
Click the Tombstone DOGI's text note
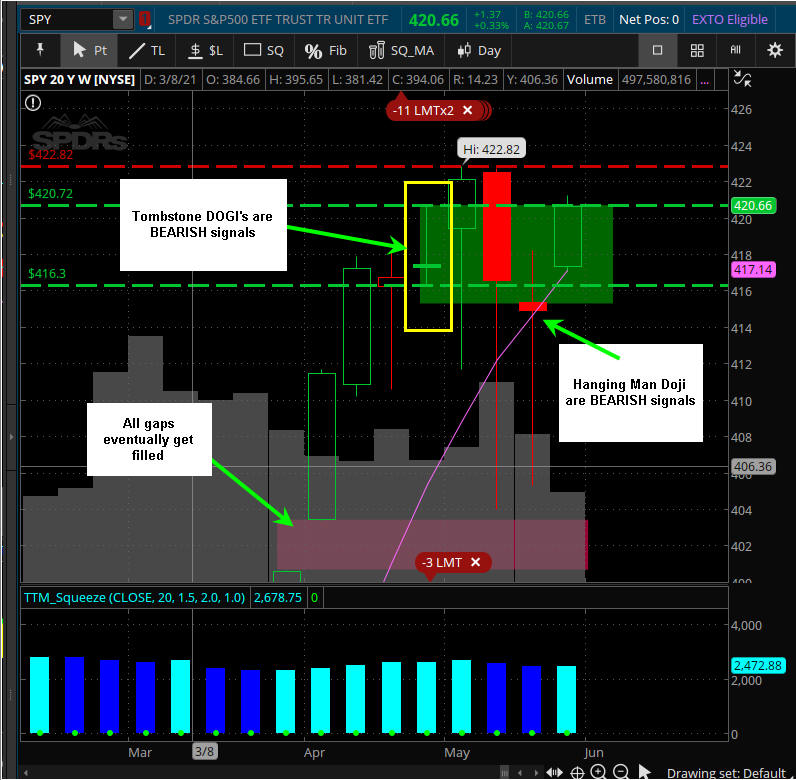[203, 224]
